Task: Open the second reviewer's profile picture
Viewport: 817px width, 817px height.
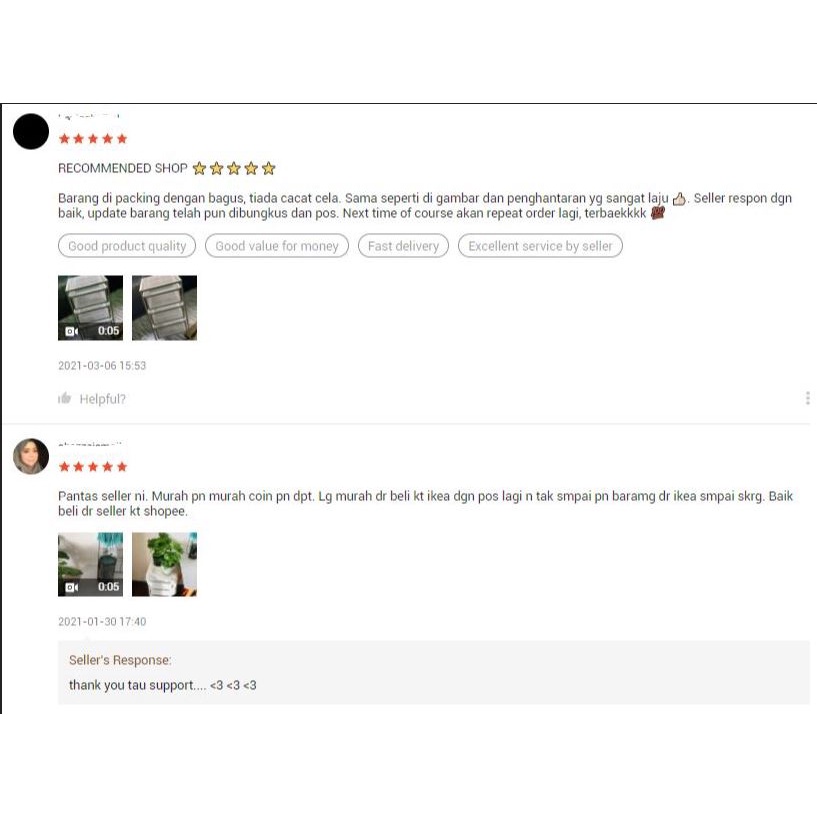Action: 31,456
